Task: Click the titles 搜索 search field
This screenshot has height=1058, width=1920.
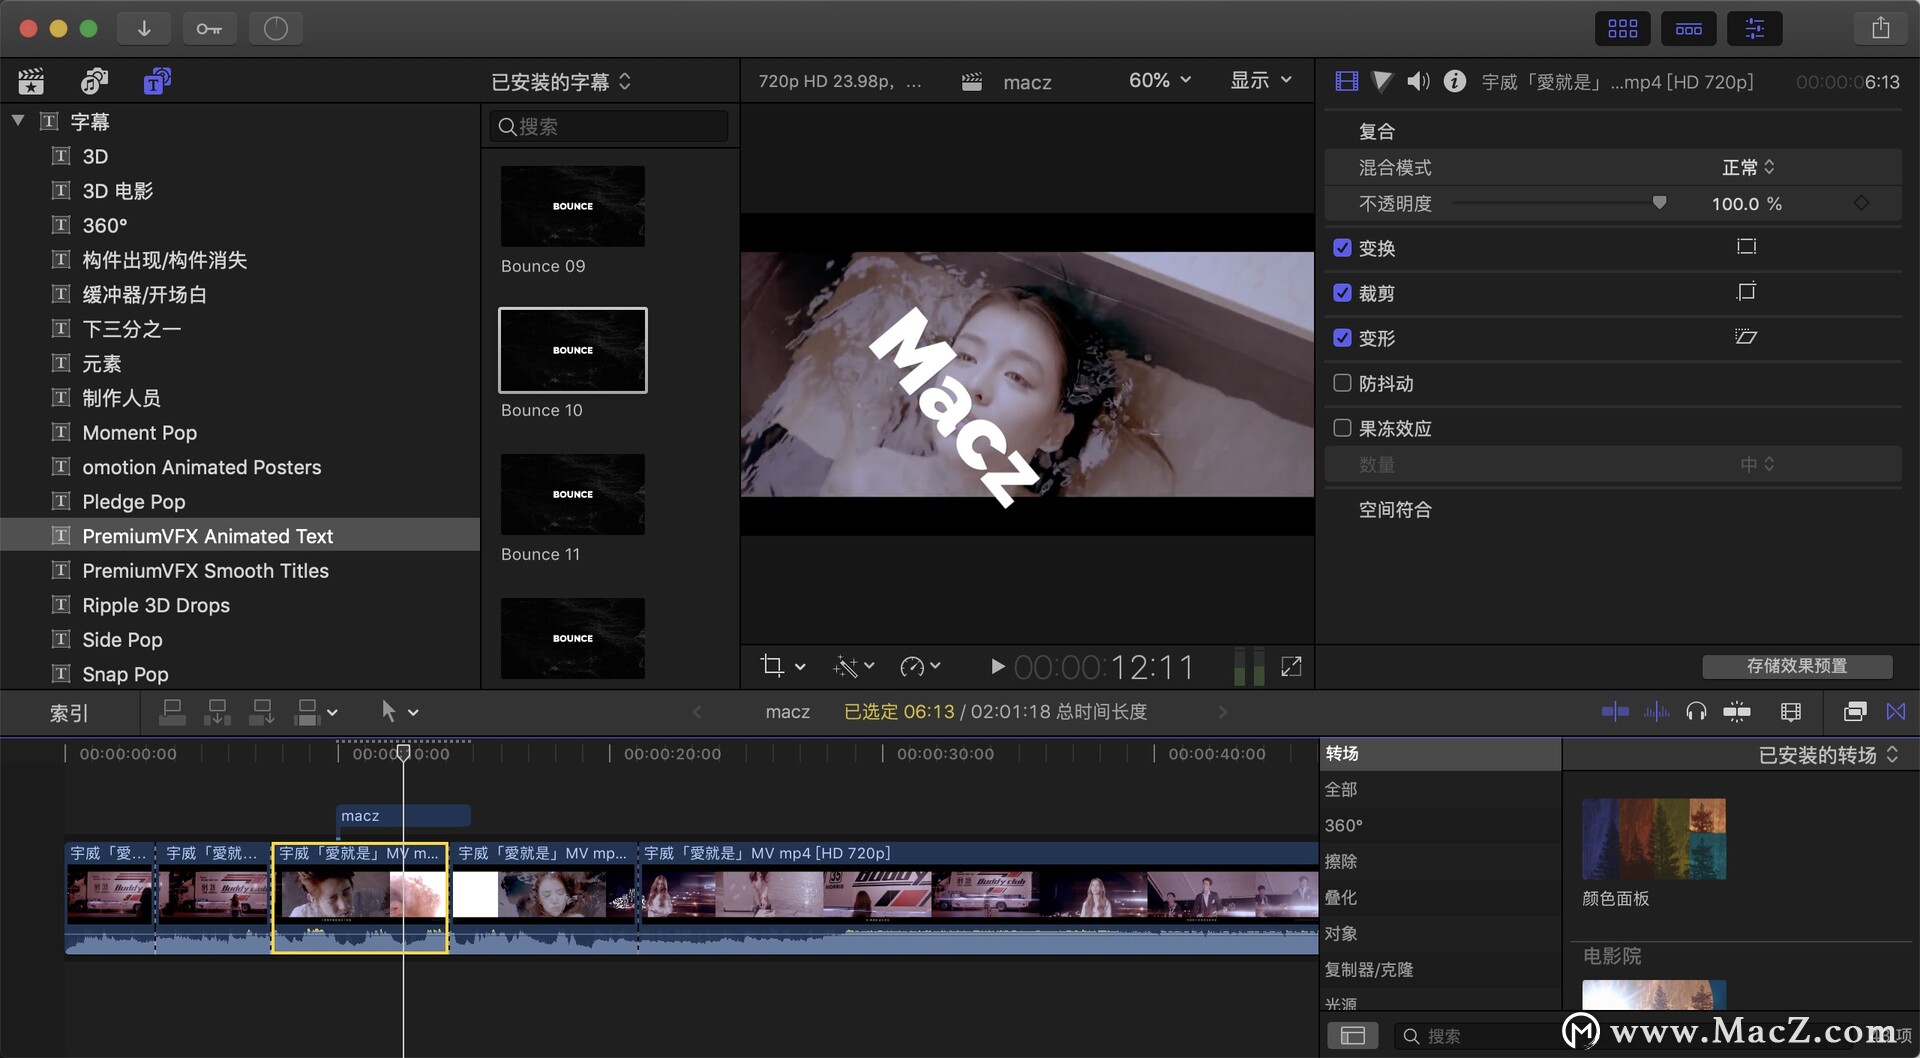Action: point(609,126)
